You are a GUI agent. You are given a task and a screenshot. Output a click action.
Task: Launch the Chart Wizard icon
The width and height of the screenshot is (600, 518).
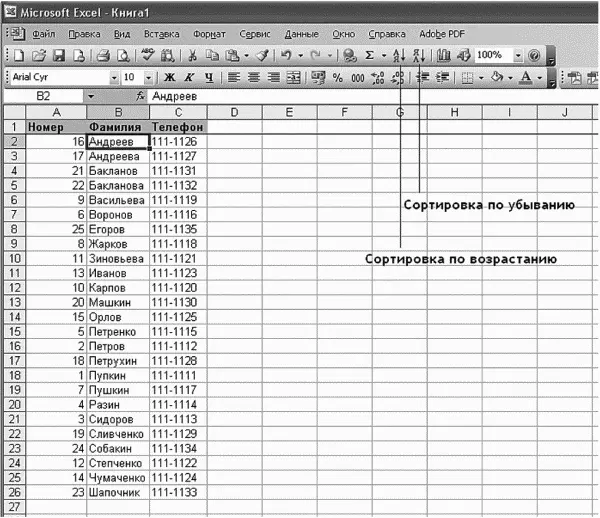tap(443, 56)
